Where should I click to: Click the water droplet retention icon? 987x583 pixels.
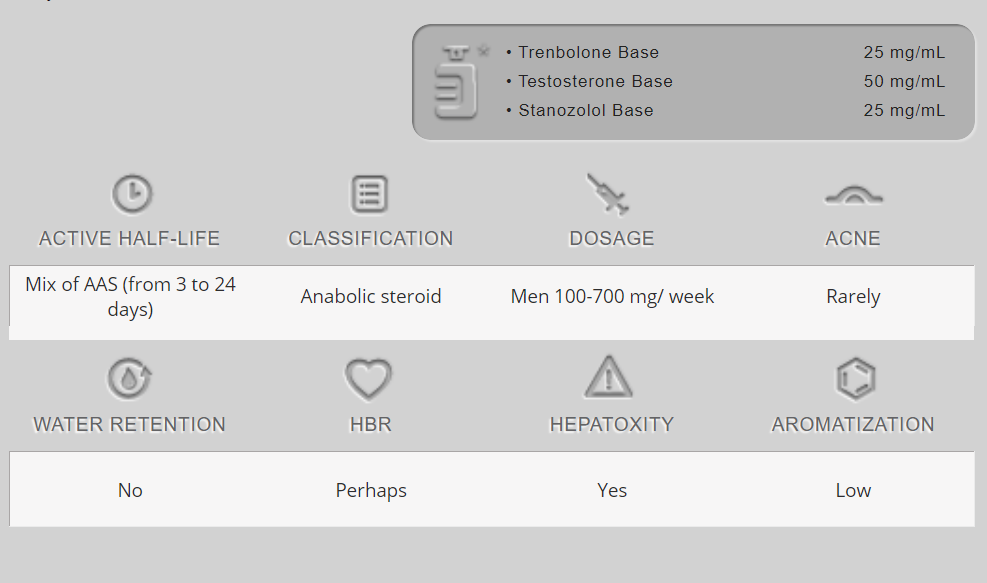coord(130,379)
